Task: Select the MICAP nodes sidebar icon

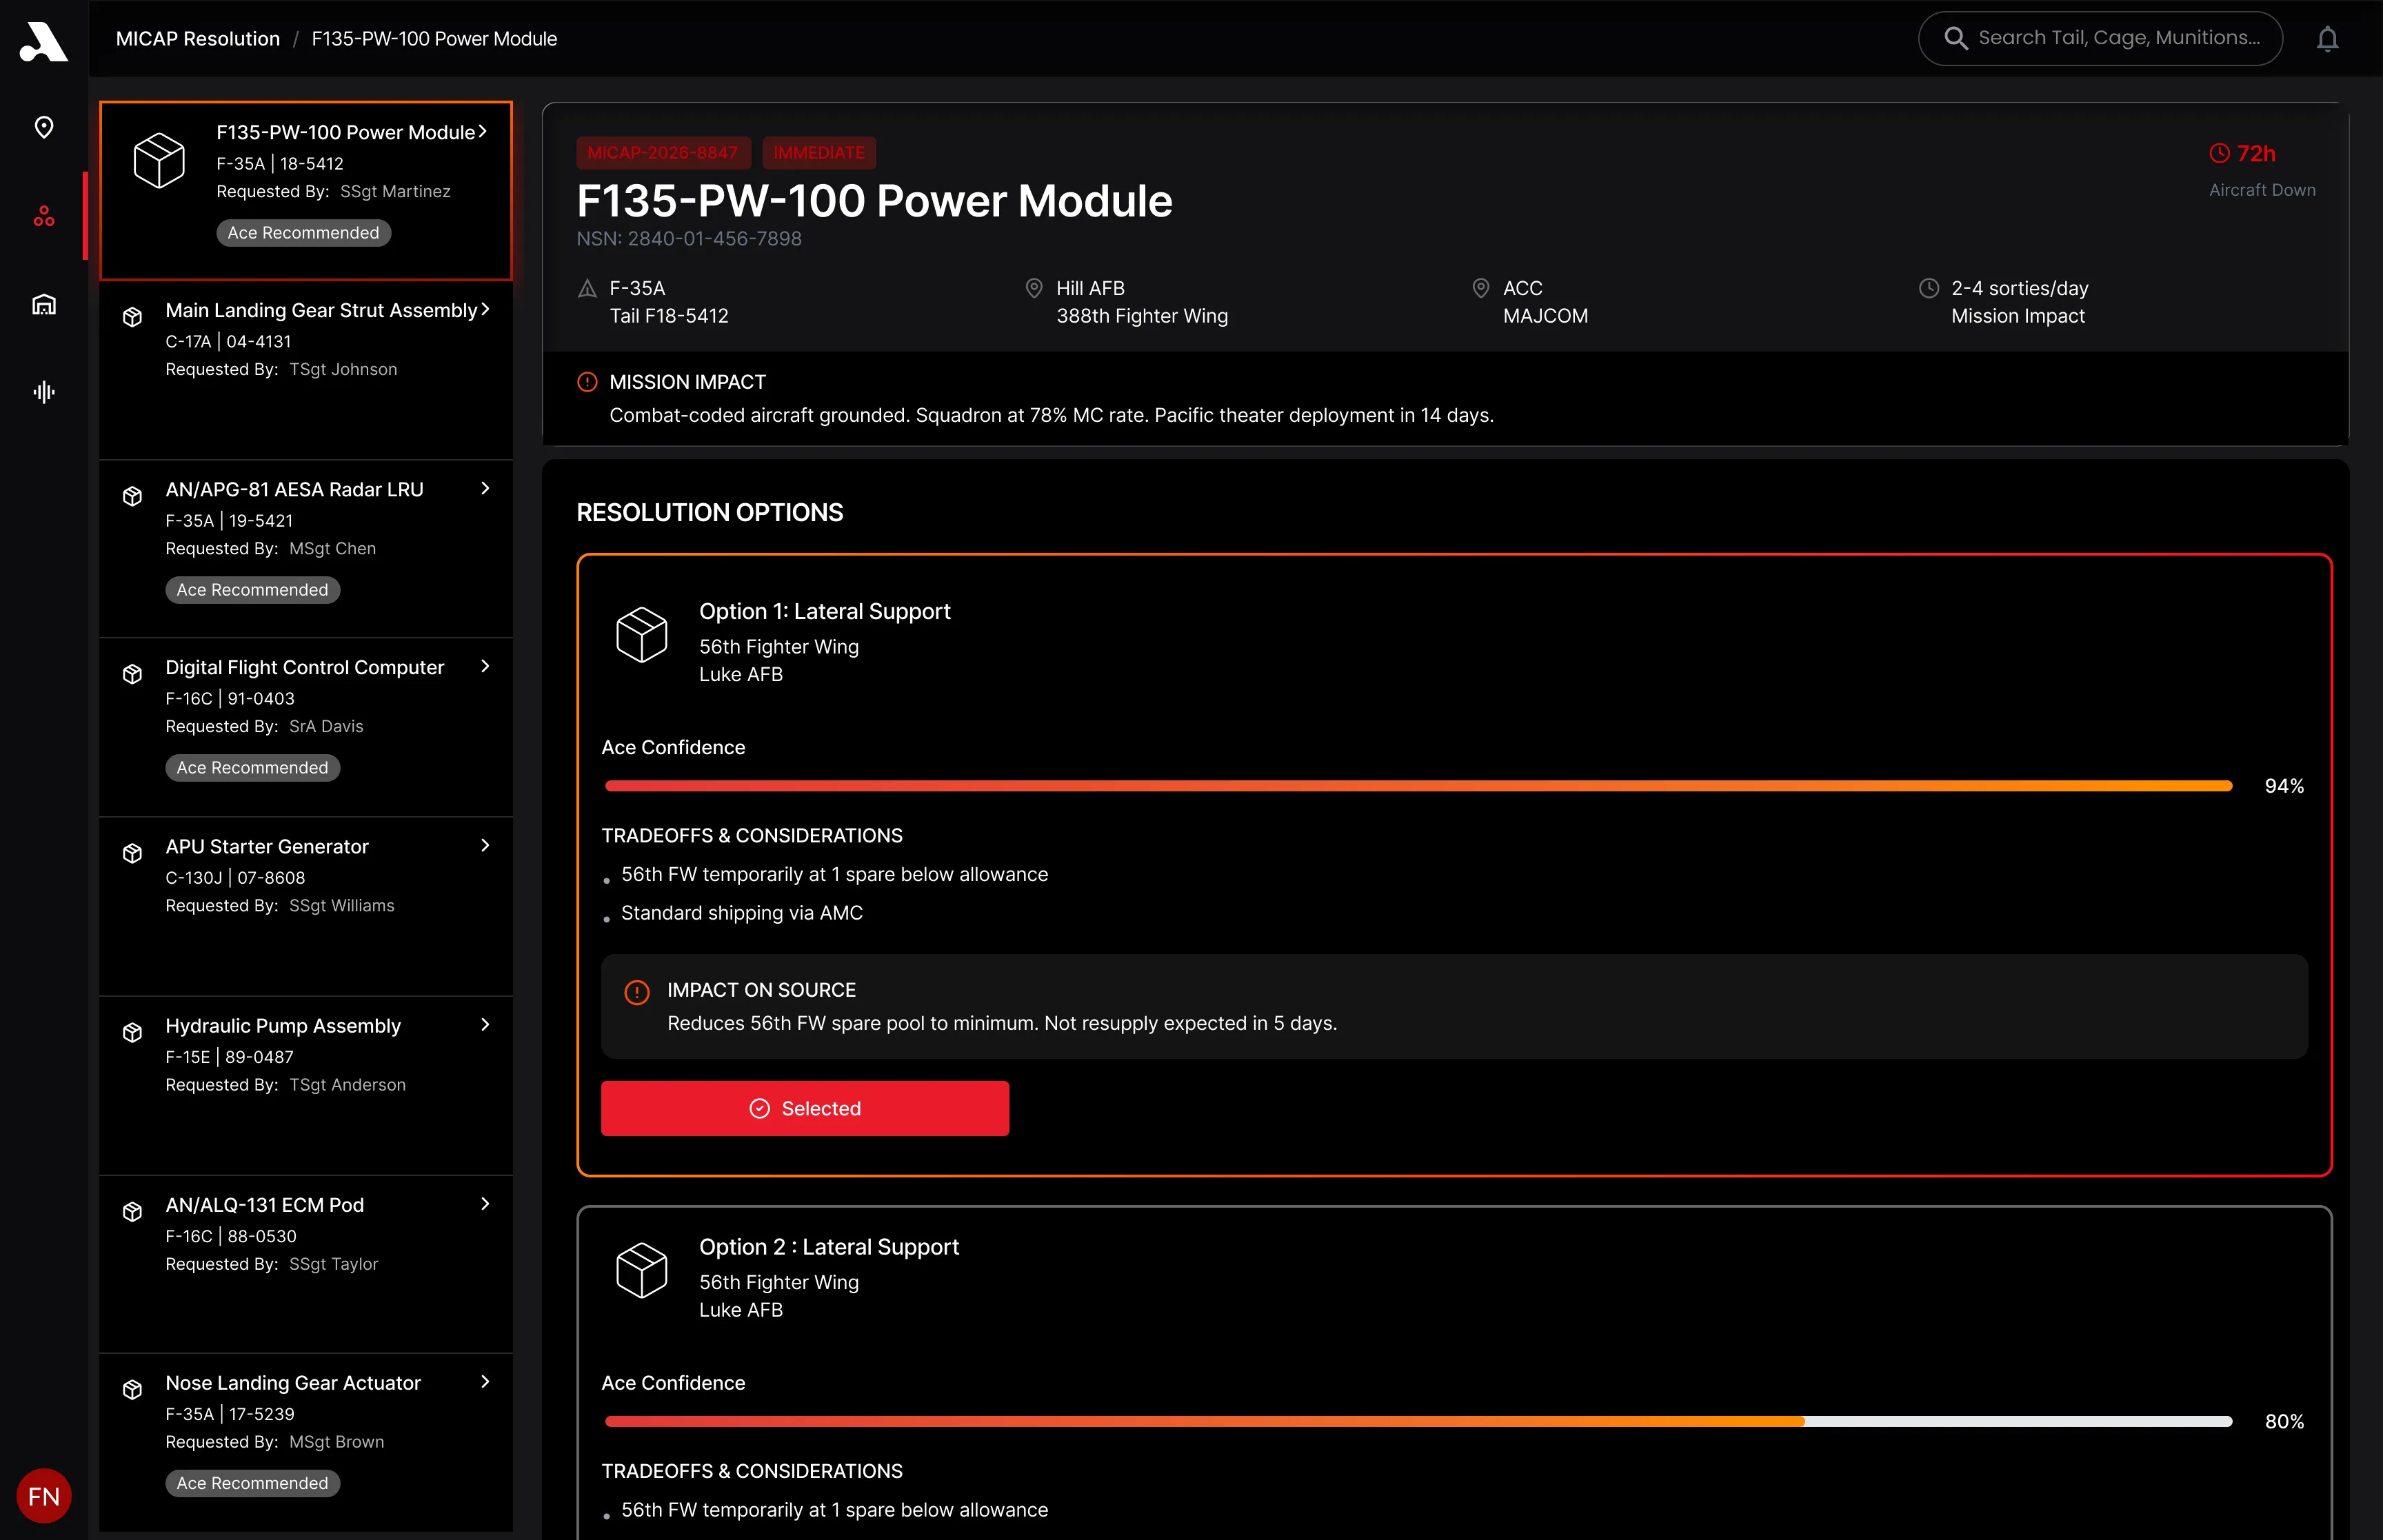Action: click(44, 216)
